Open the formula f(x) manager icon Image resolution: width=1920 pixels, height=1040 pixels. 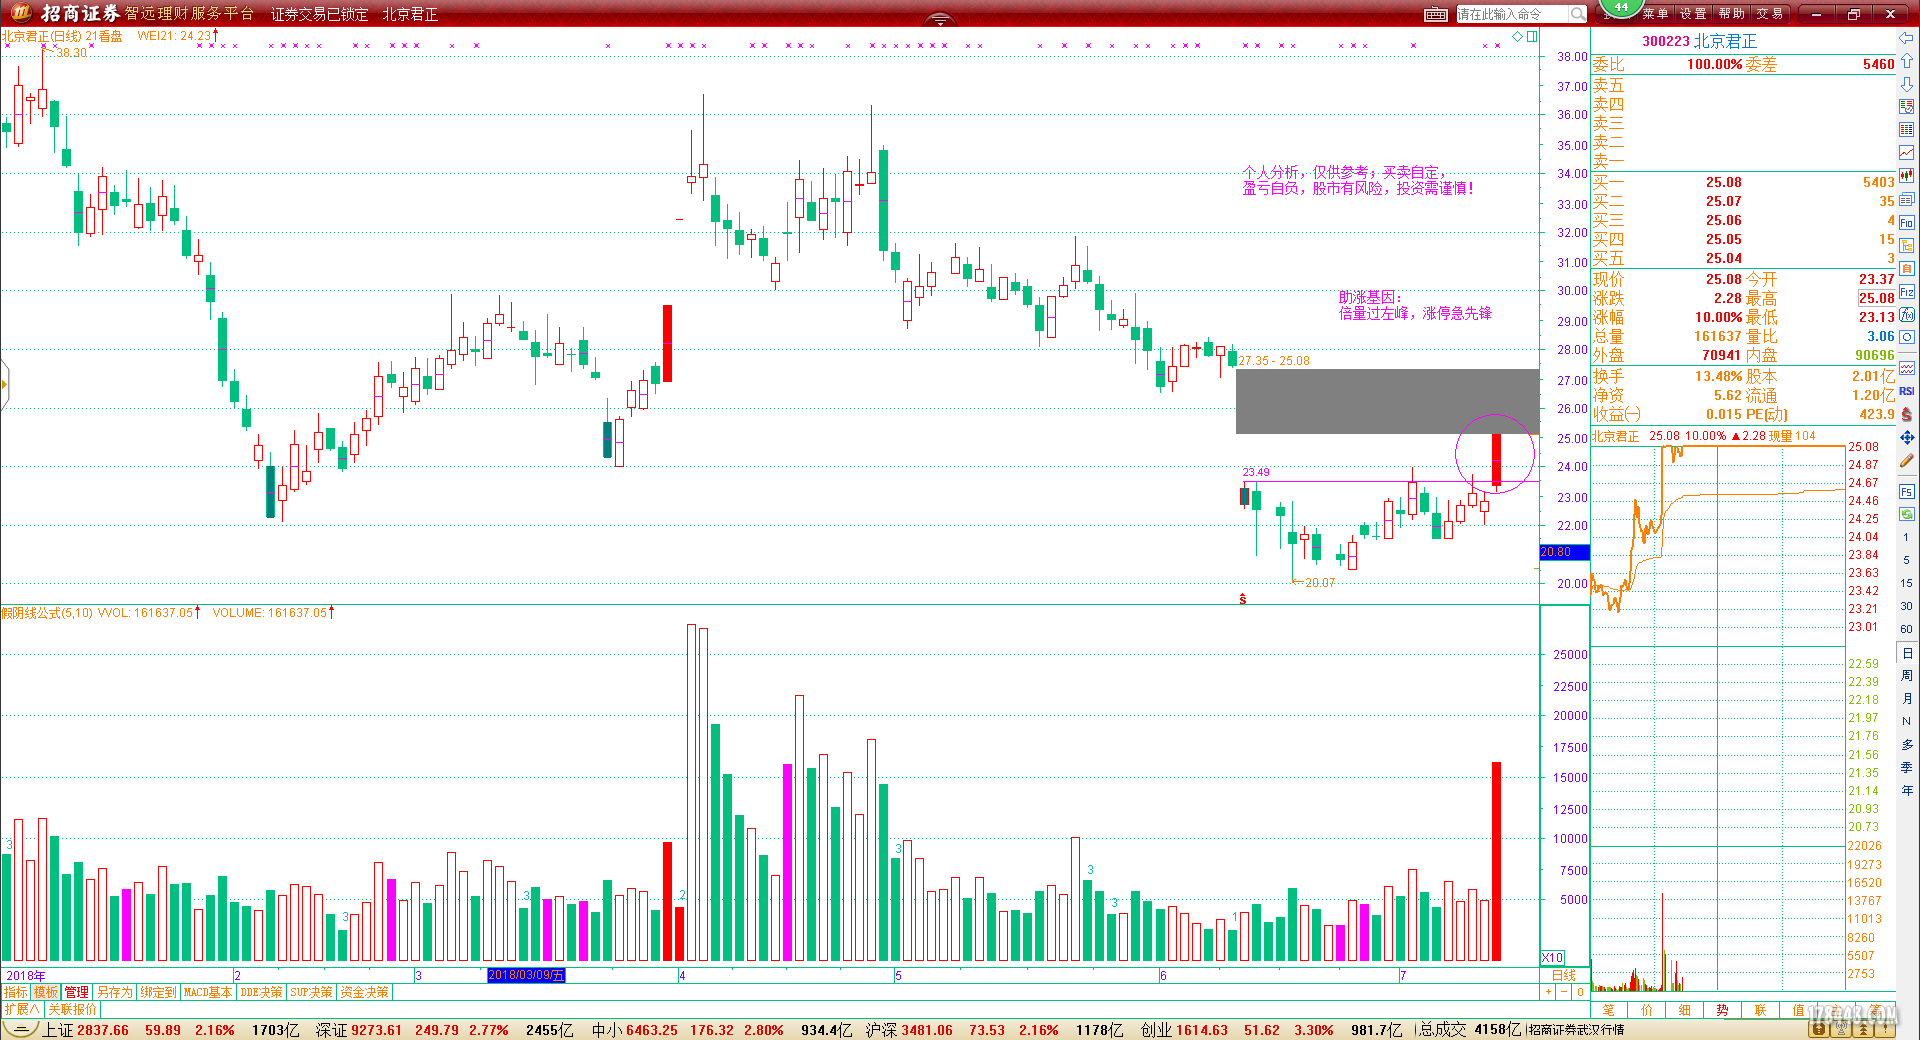pyautogui.click(x=1907, y=315)
